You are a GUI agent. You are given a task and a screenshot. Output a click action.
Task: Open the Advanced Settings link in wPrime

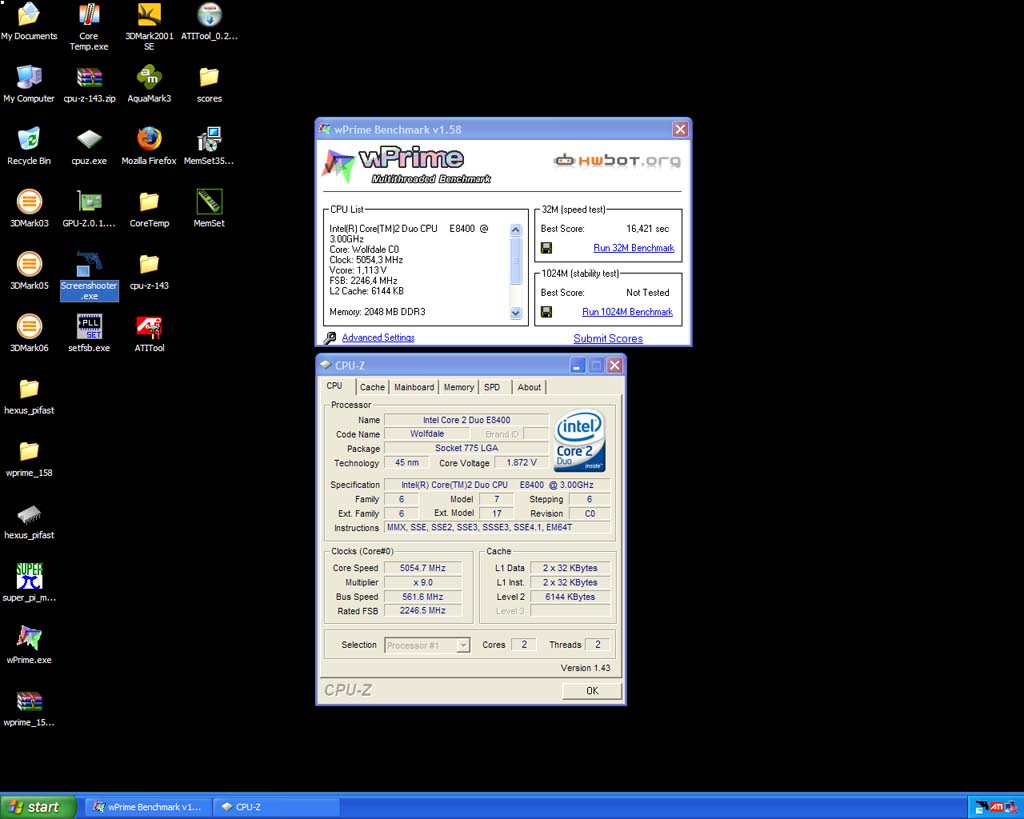(378, 338)
